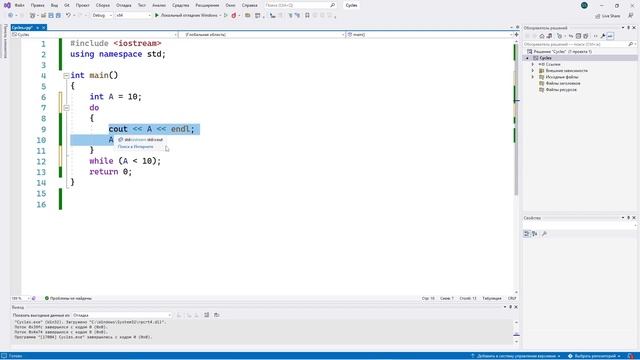Open the main() member dropdown
Image resolution: width=640 pixels, height=360 pixels.
429,35
